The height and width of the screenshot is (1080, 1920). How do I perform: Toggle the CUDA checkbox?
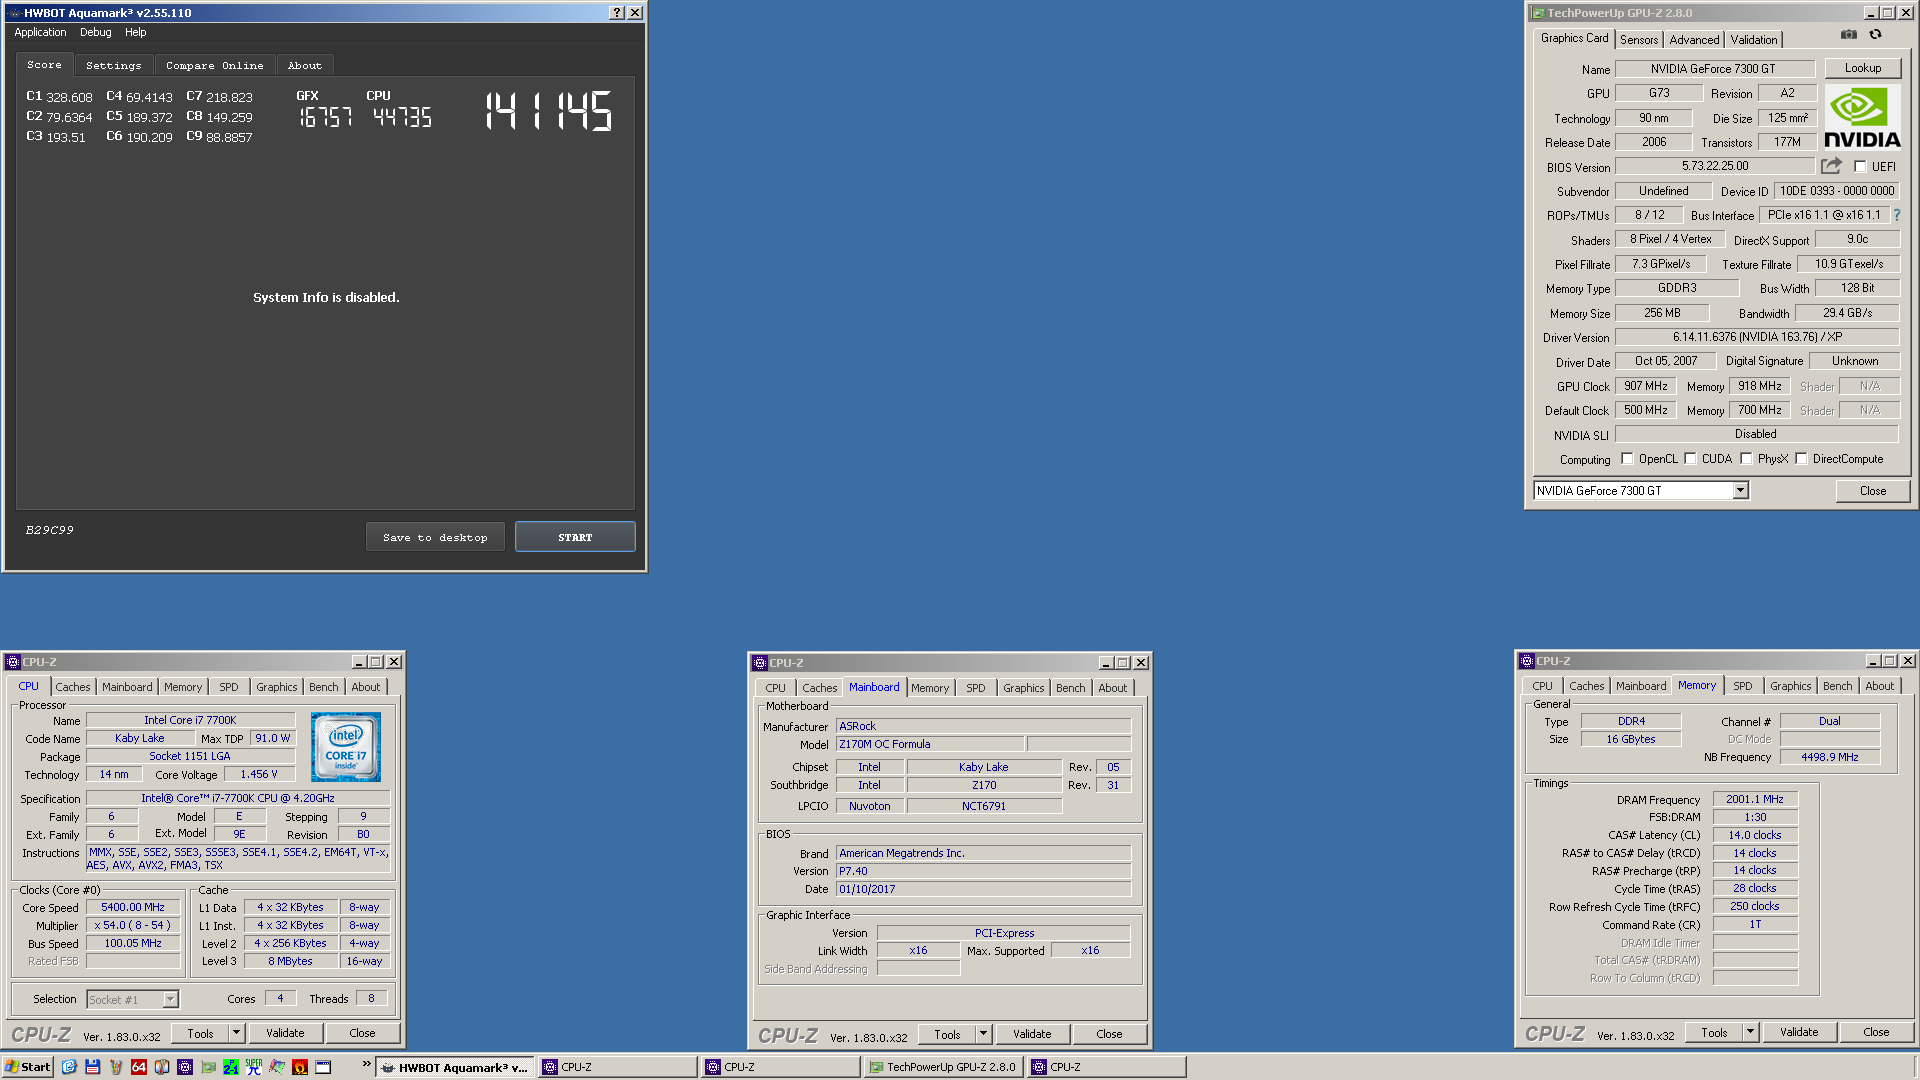pyautogui.click(x=1690, y=459)
